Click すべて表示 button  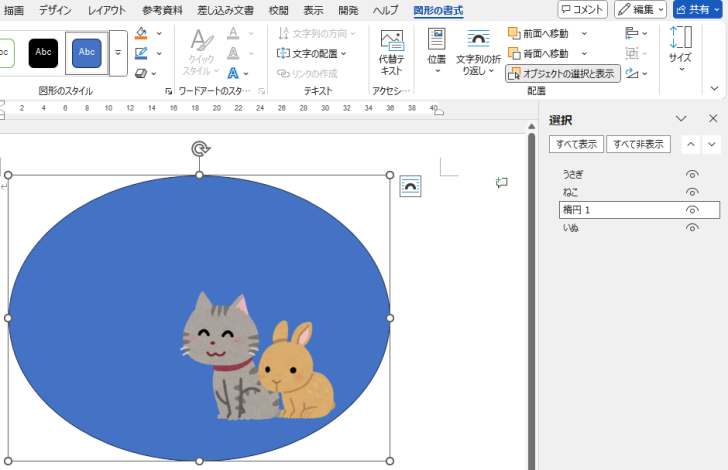[576, 144]
